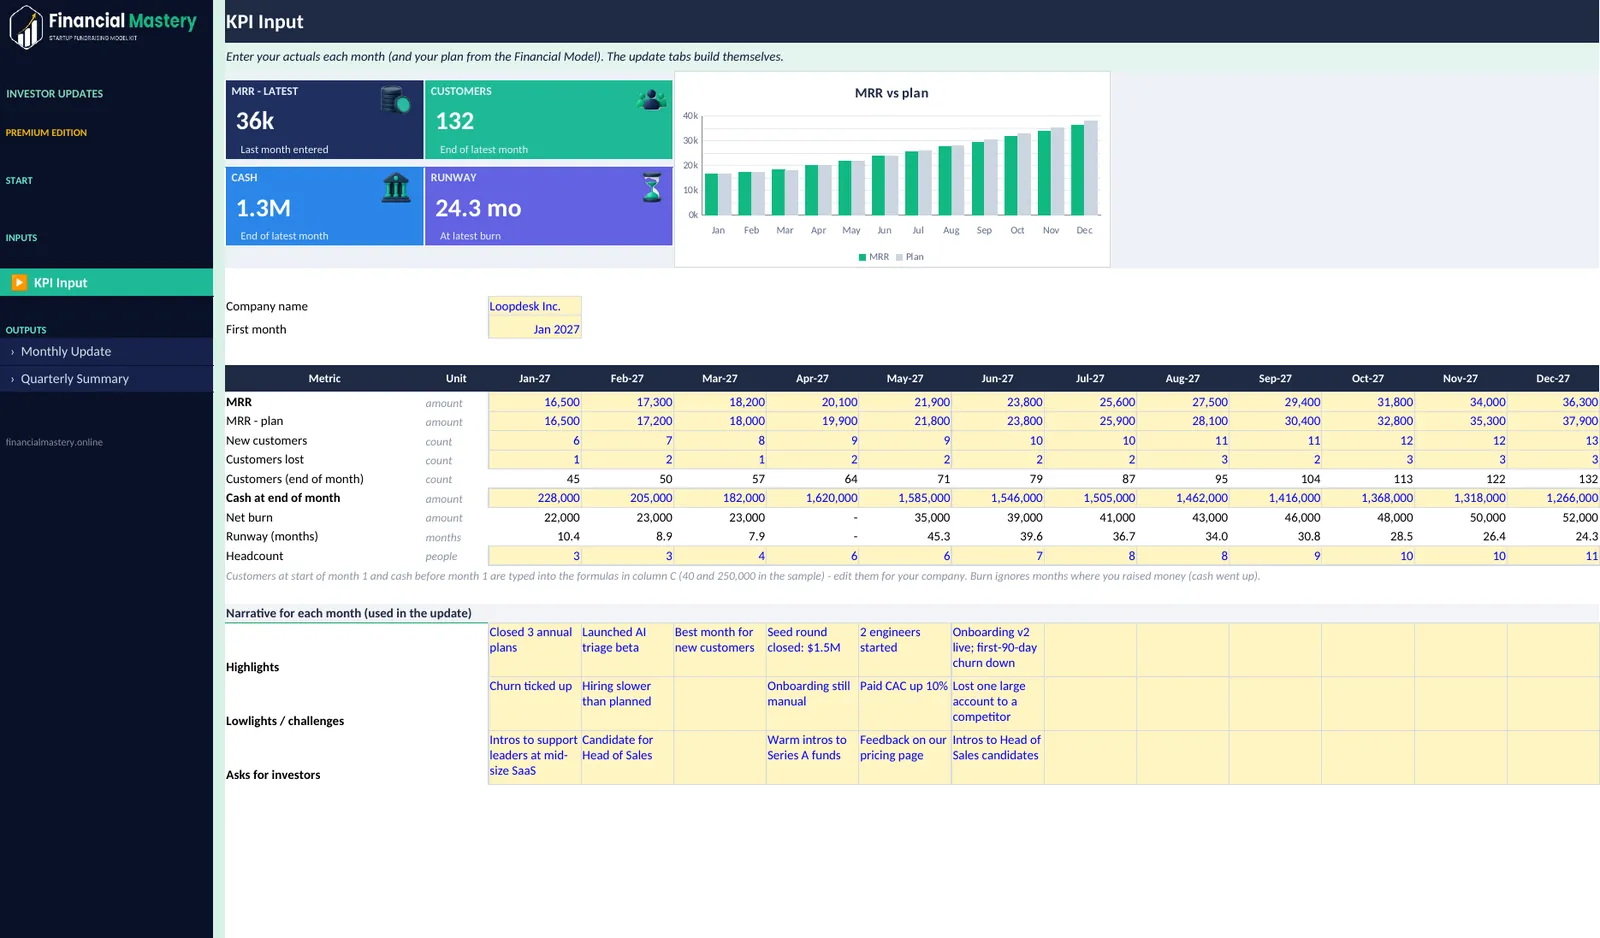Click the Runway card value 24.3 mo

pos(478,208)
